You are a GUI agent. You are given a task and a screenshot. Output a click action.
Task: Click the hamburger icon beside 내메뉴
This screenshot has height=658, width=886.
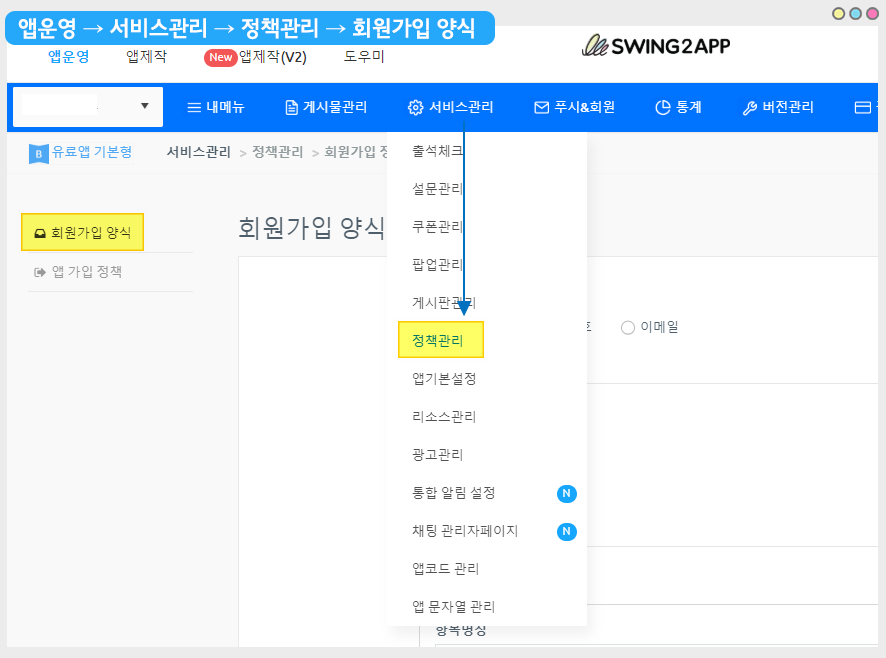194,108
